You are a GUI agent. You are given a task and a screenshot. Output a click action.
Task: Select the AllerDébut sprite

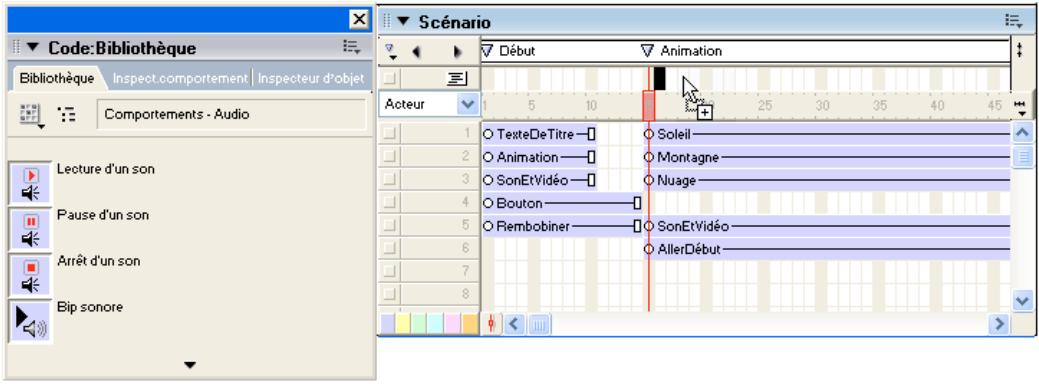coord(827,250)
